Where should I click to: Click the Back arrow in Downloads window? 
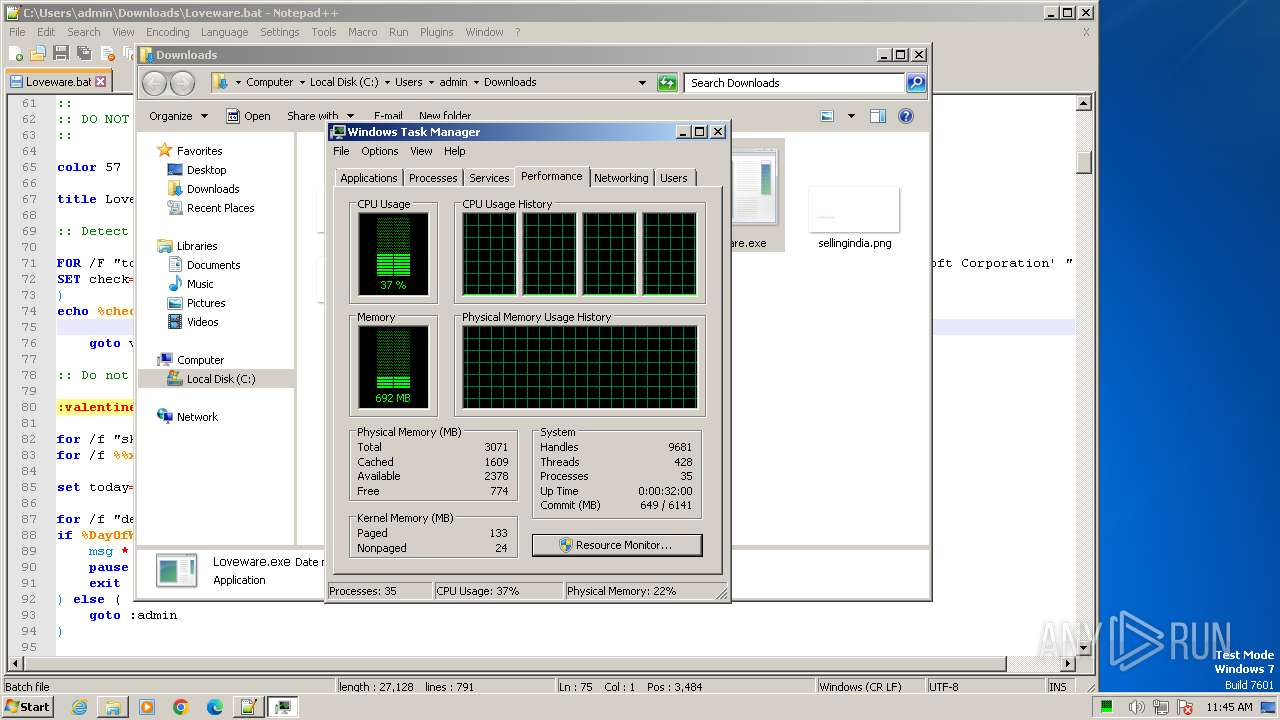pyautogui.click(x=154, y=83)
